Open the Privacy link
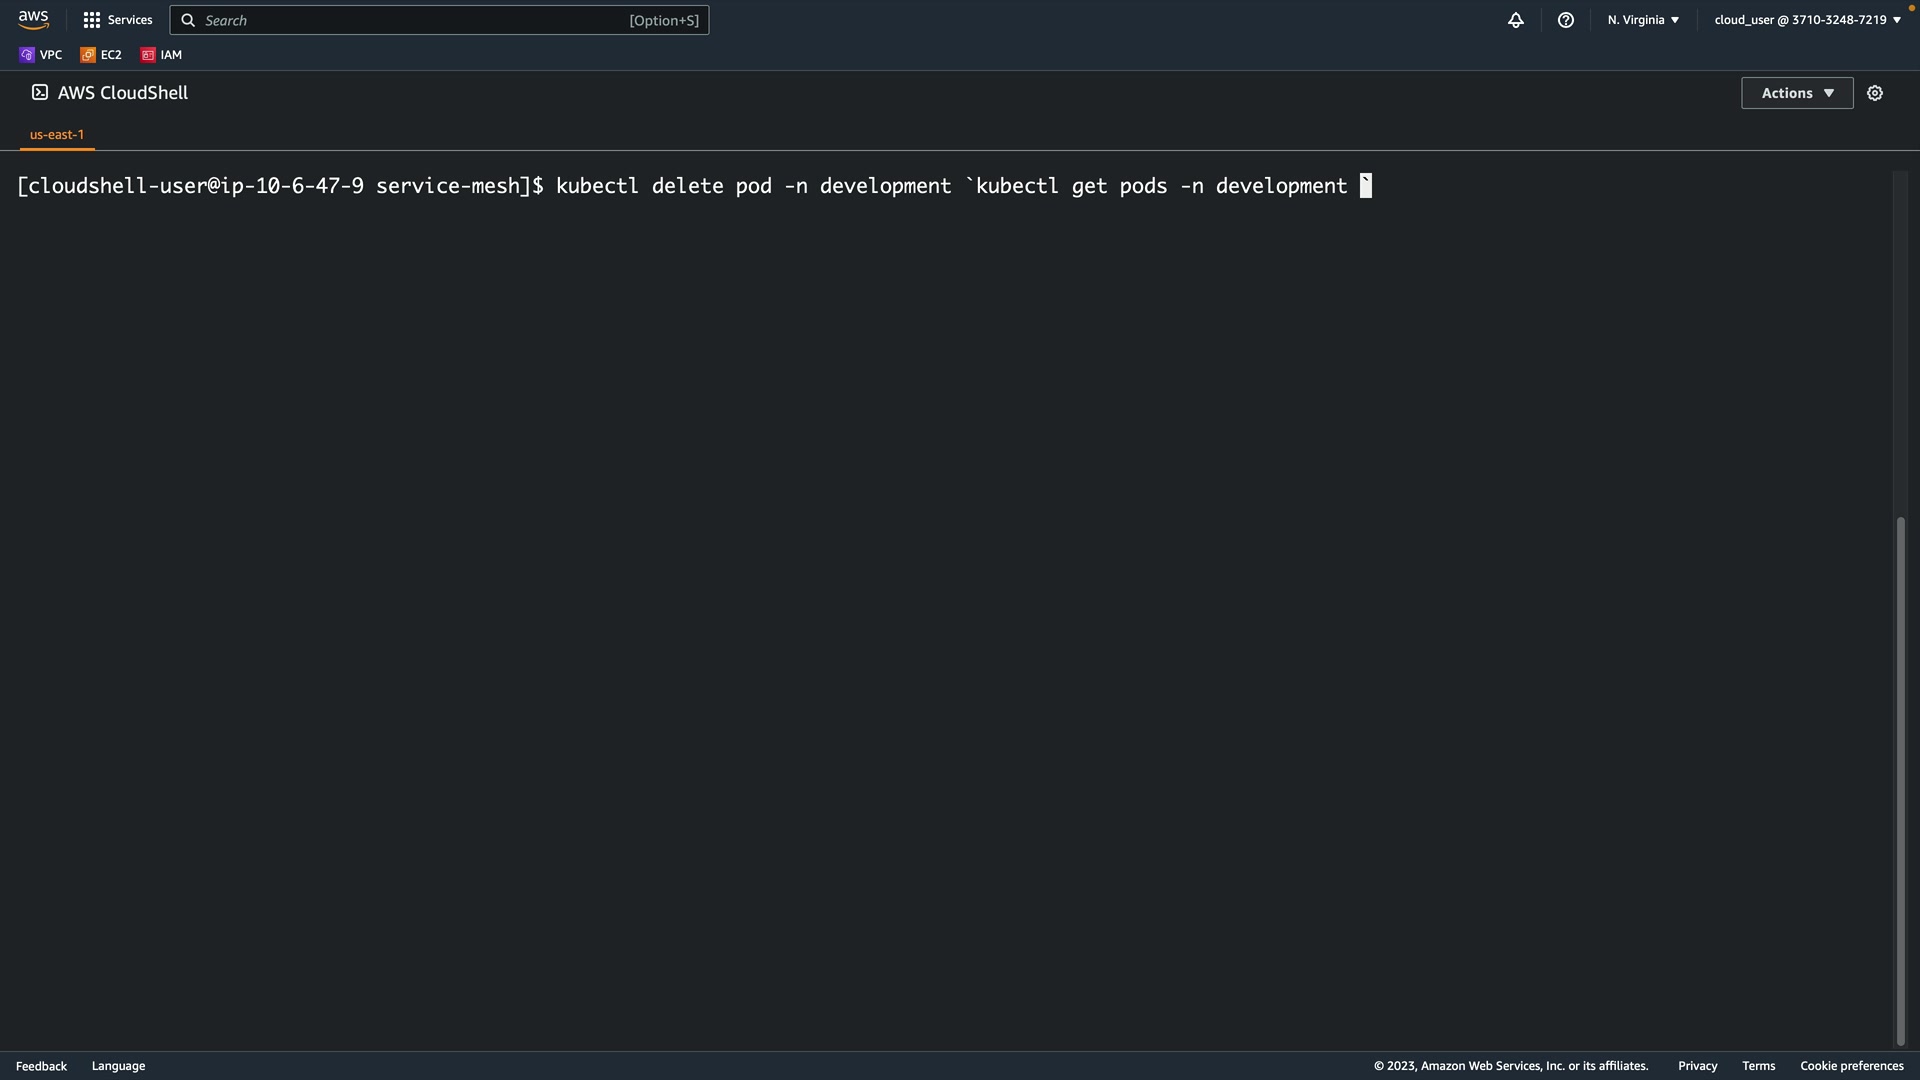1920x1080 pixels. pos(1697,1066)
